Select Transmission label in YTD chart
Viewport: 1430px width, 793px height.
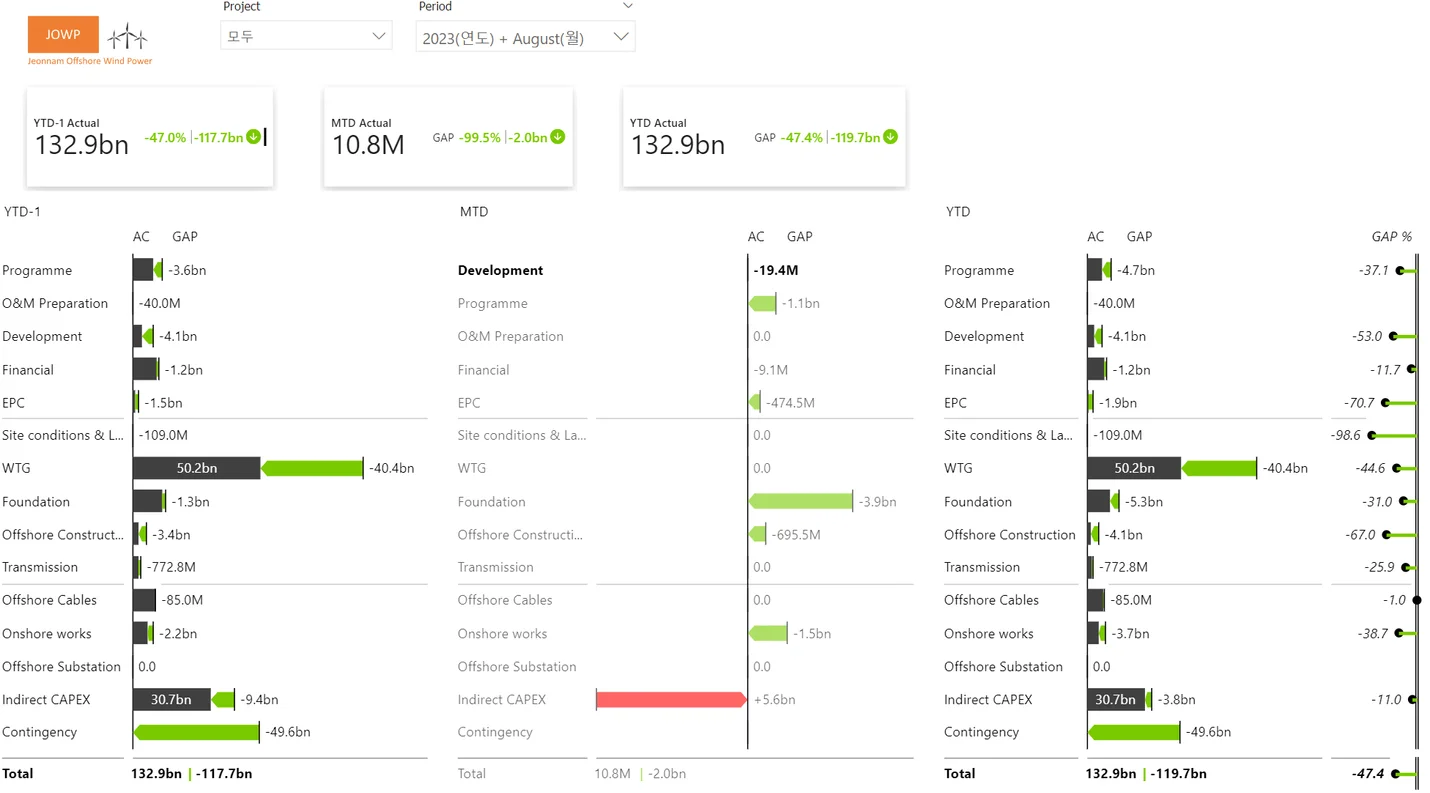[x=982, y=567]
